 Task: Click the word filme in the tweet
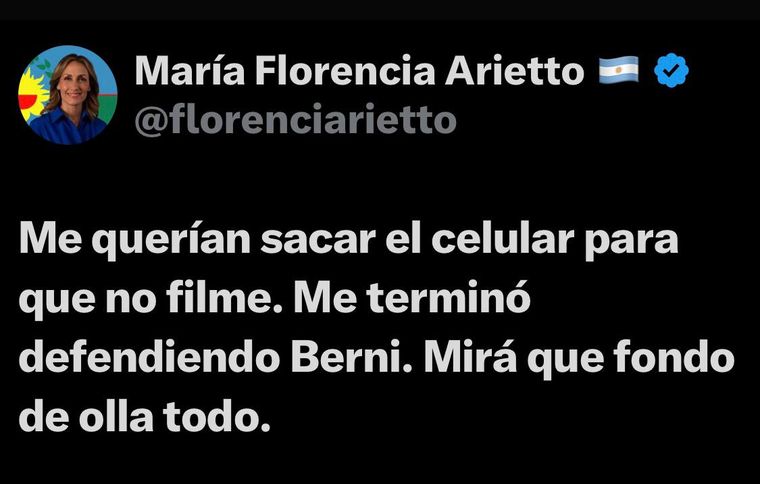[x=224, y=297]
